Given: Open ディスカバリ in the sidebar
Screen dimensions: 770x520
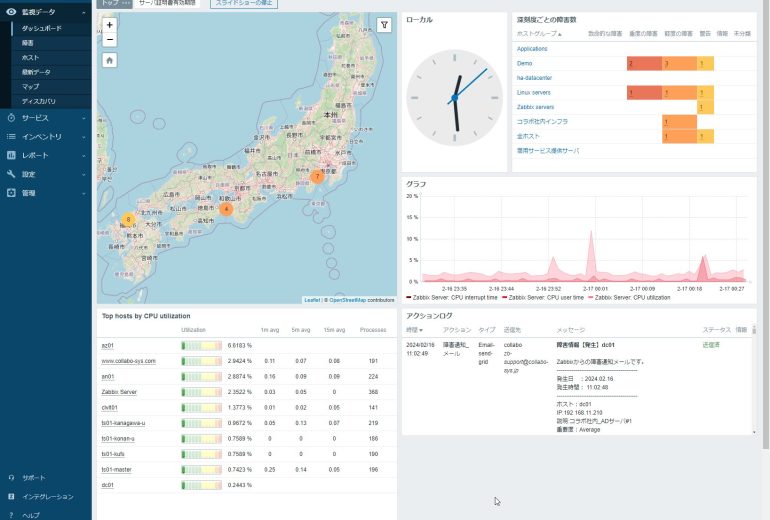Looking at the screenshot, I should [x=39, y=101].
